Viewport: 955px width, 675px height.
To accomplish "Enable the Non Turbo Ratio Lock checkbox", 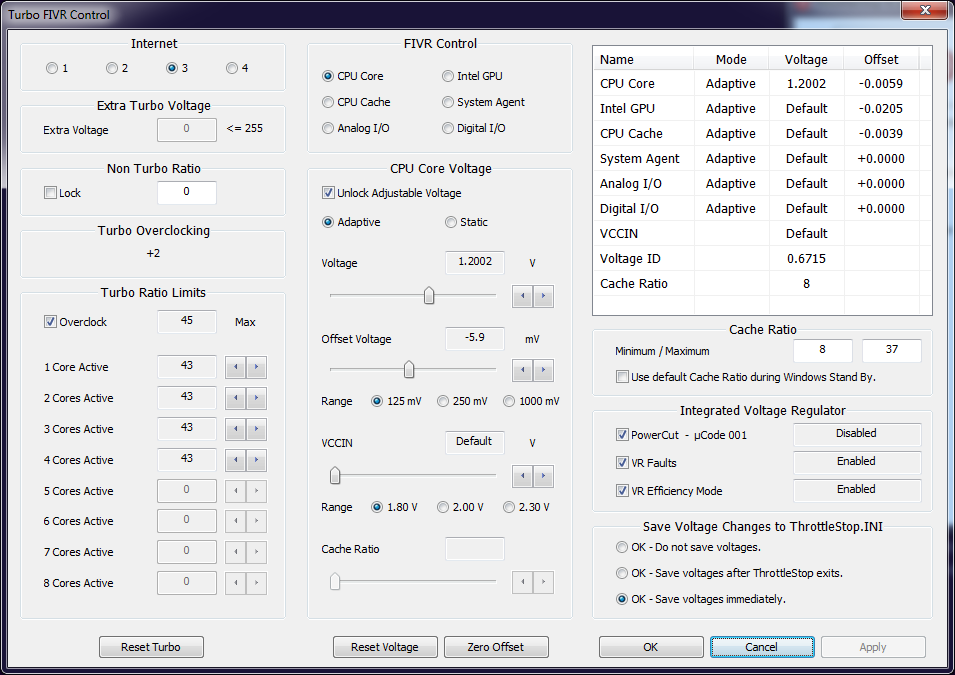I will pyautogui.click(x=51, y=193).
